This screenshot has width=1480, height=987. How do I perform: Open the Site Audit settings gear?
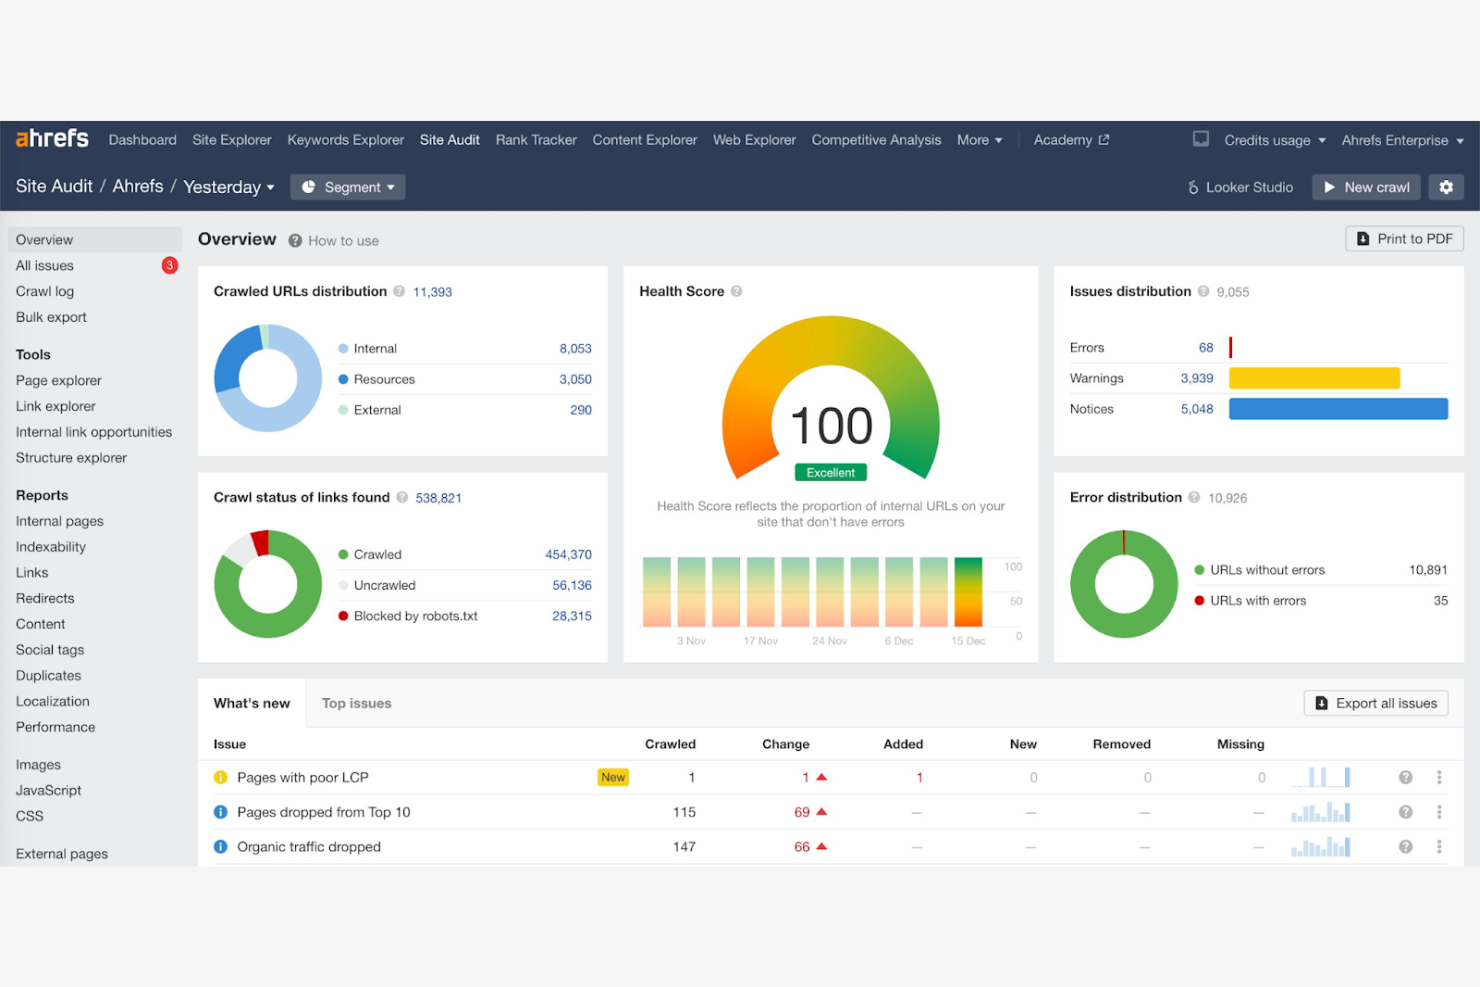coord(1446,187)
